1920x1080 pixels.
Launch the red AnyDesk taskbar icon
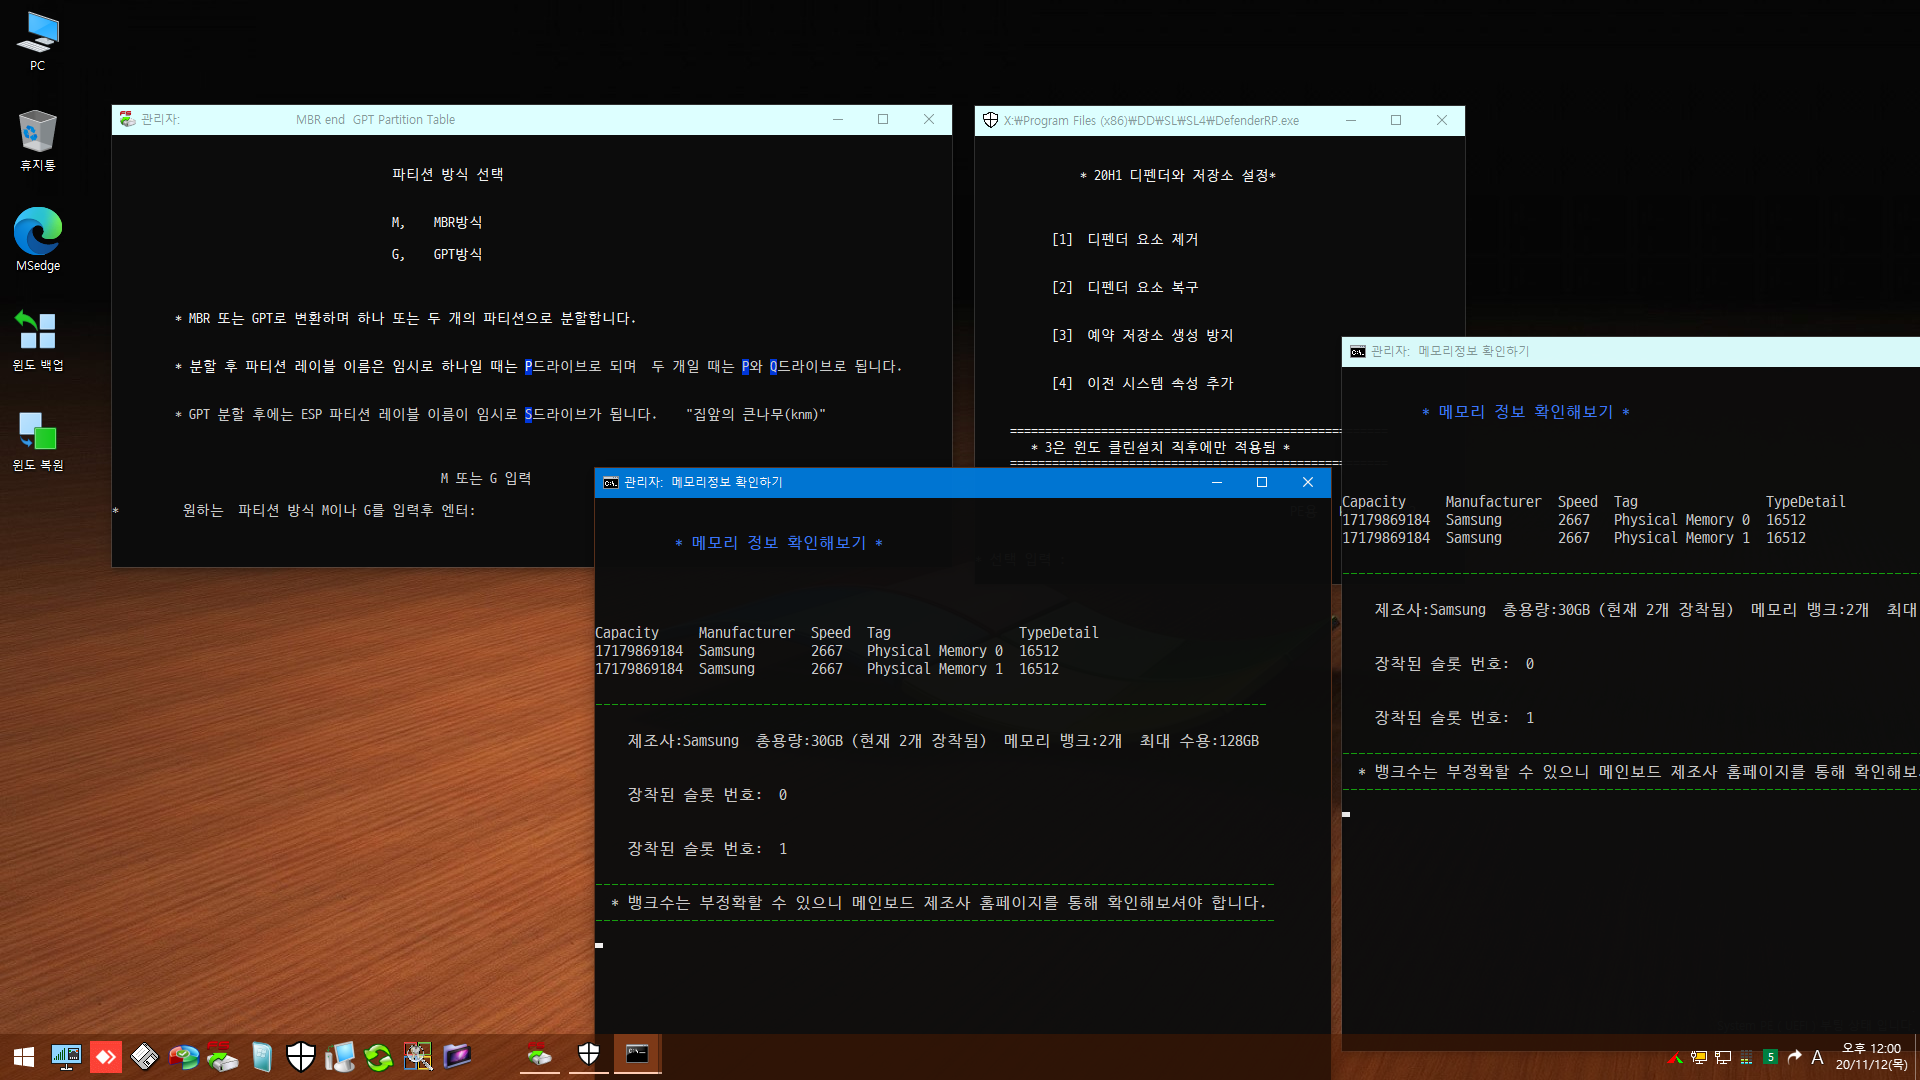(x=106, y=1056)
